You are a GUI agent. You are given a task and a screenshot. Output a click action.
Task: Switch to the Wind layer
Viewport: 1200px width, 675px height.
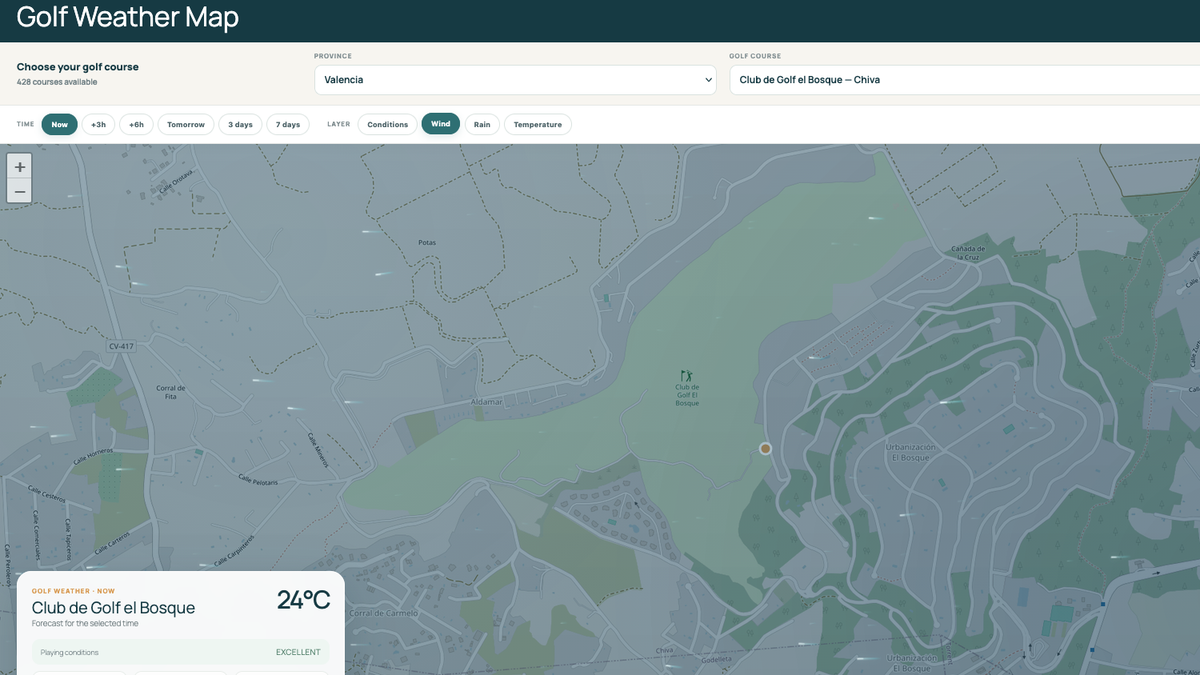point(441,124)
